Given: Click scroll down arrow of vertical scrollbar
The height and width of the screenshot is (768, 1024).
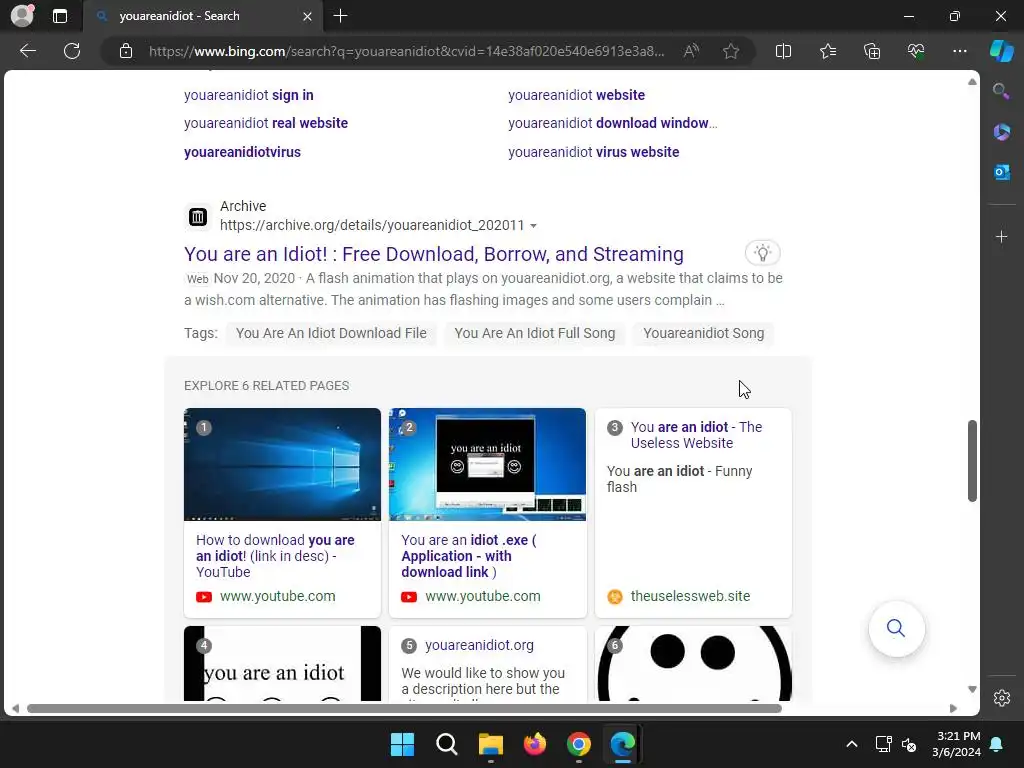Looking at the screenshot, I should [x=972, y=689].
